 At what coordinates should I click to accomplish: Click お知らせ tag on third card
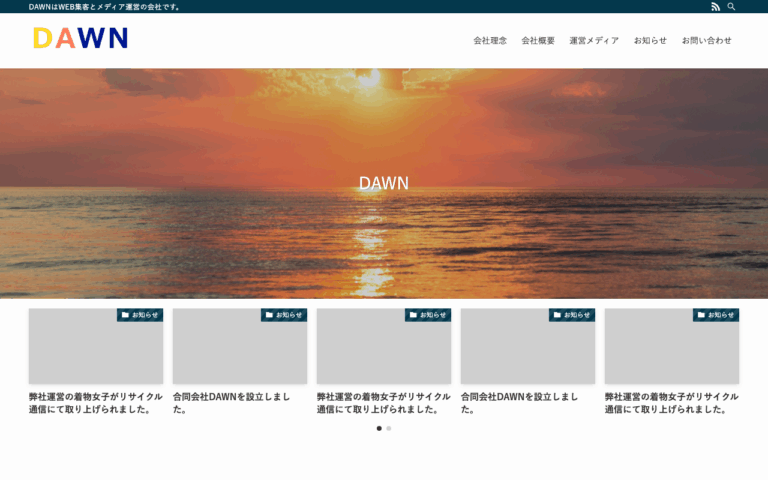pos(428,315)
